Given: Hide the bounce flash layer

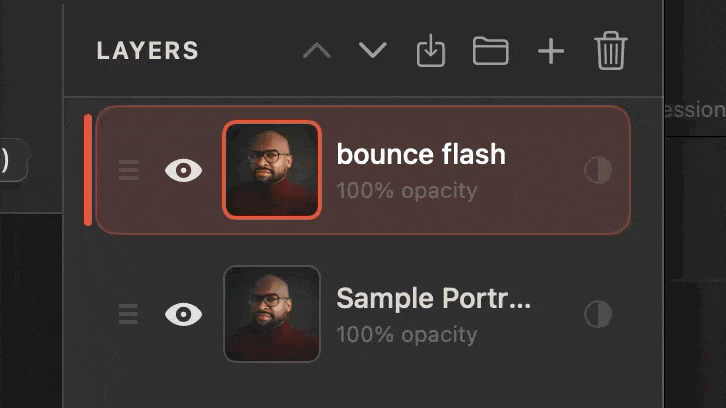Looking at the screenshot, I should tap(183, 171).
